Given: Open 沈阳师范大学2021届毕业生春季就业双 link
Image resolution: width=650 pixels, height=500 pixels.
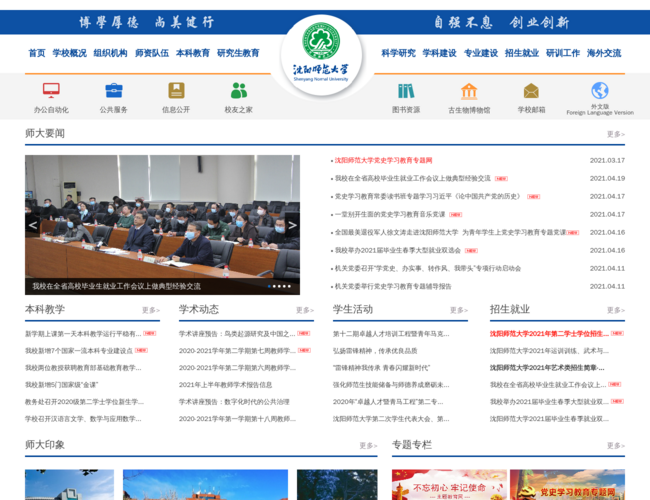Looking at the screenshot, I should [x=549, y=419].
